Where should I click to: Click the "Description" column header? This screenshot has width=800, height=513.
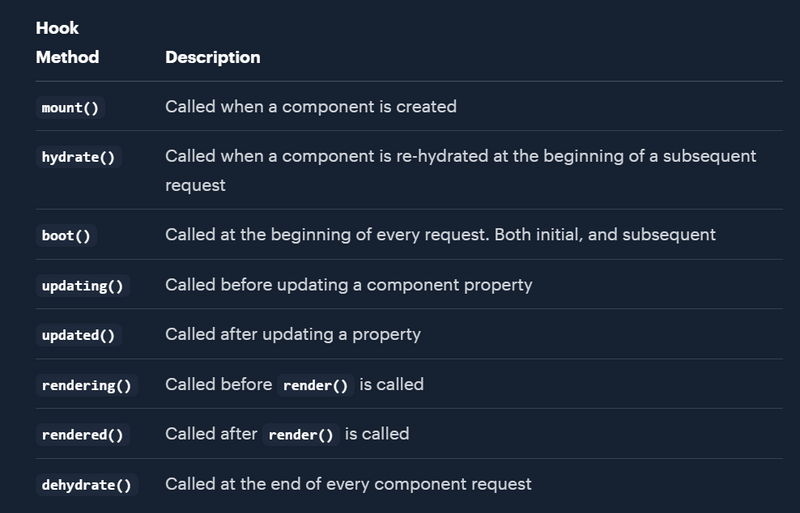click(212, 57)
